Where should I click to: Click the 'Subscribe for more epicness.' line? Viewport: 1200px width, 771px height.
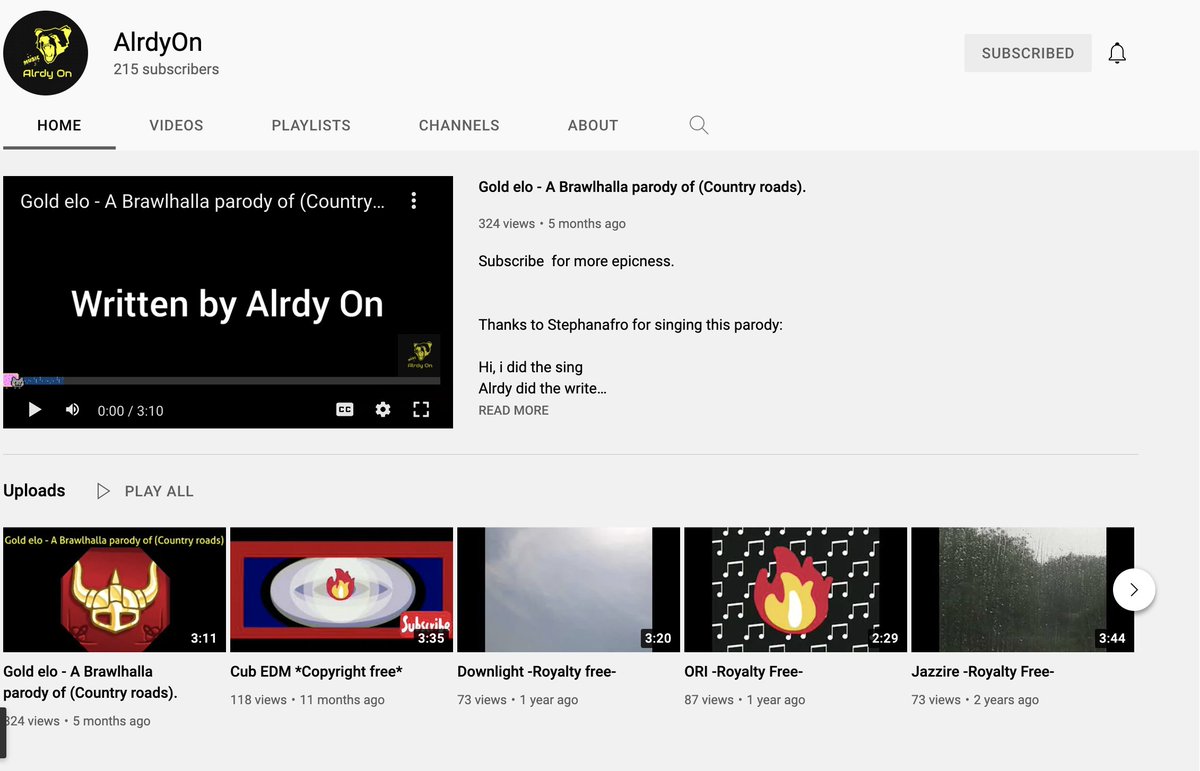coord(576,261)
